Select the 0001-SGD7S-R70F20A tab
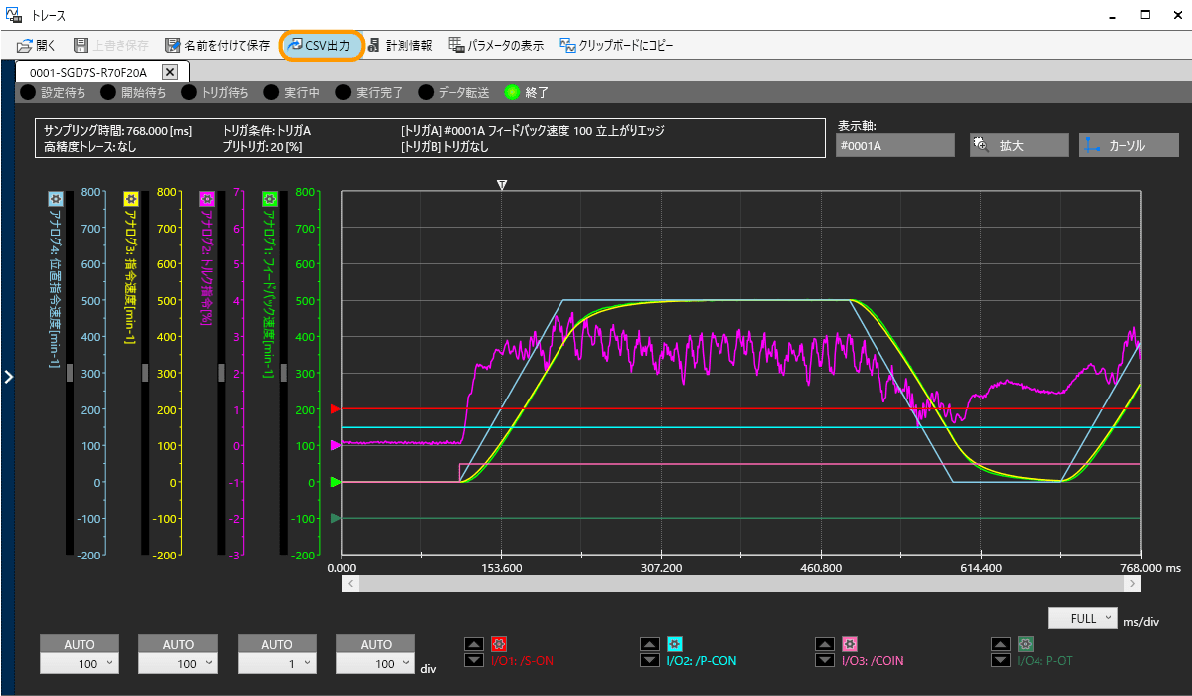Image resolution: width=1192 pixels, height=696 pixels. click(x=88, y=72)
